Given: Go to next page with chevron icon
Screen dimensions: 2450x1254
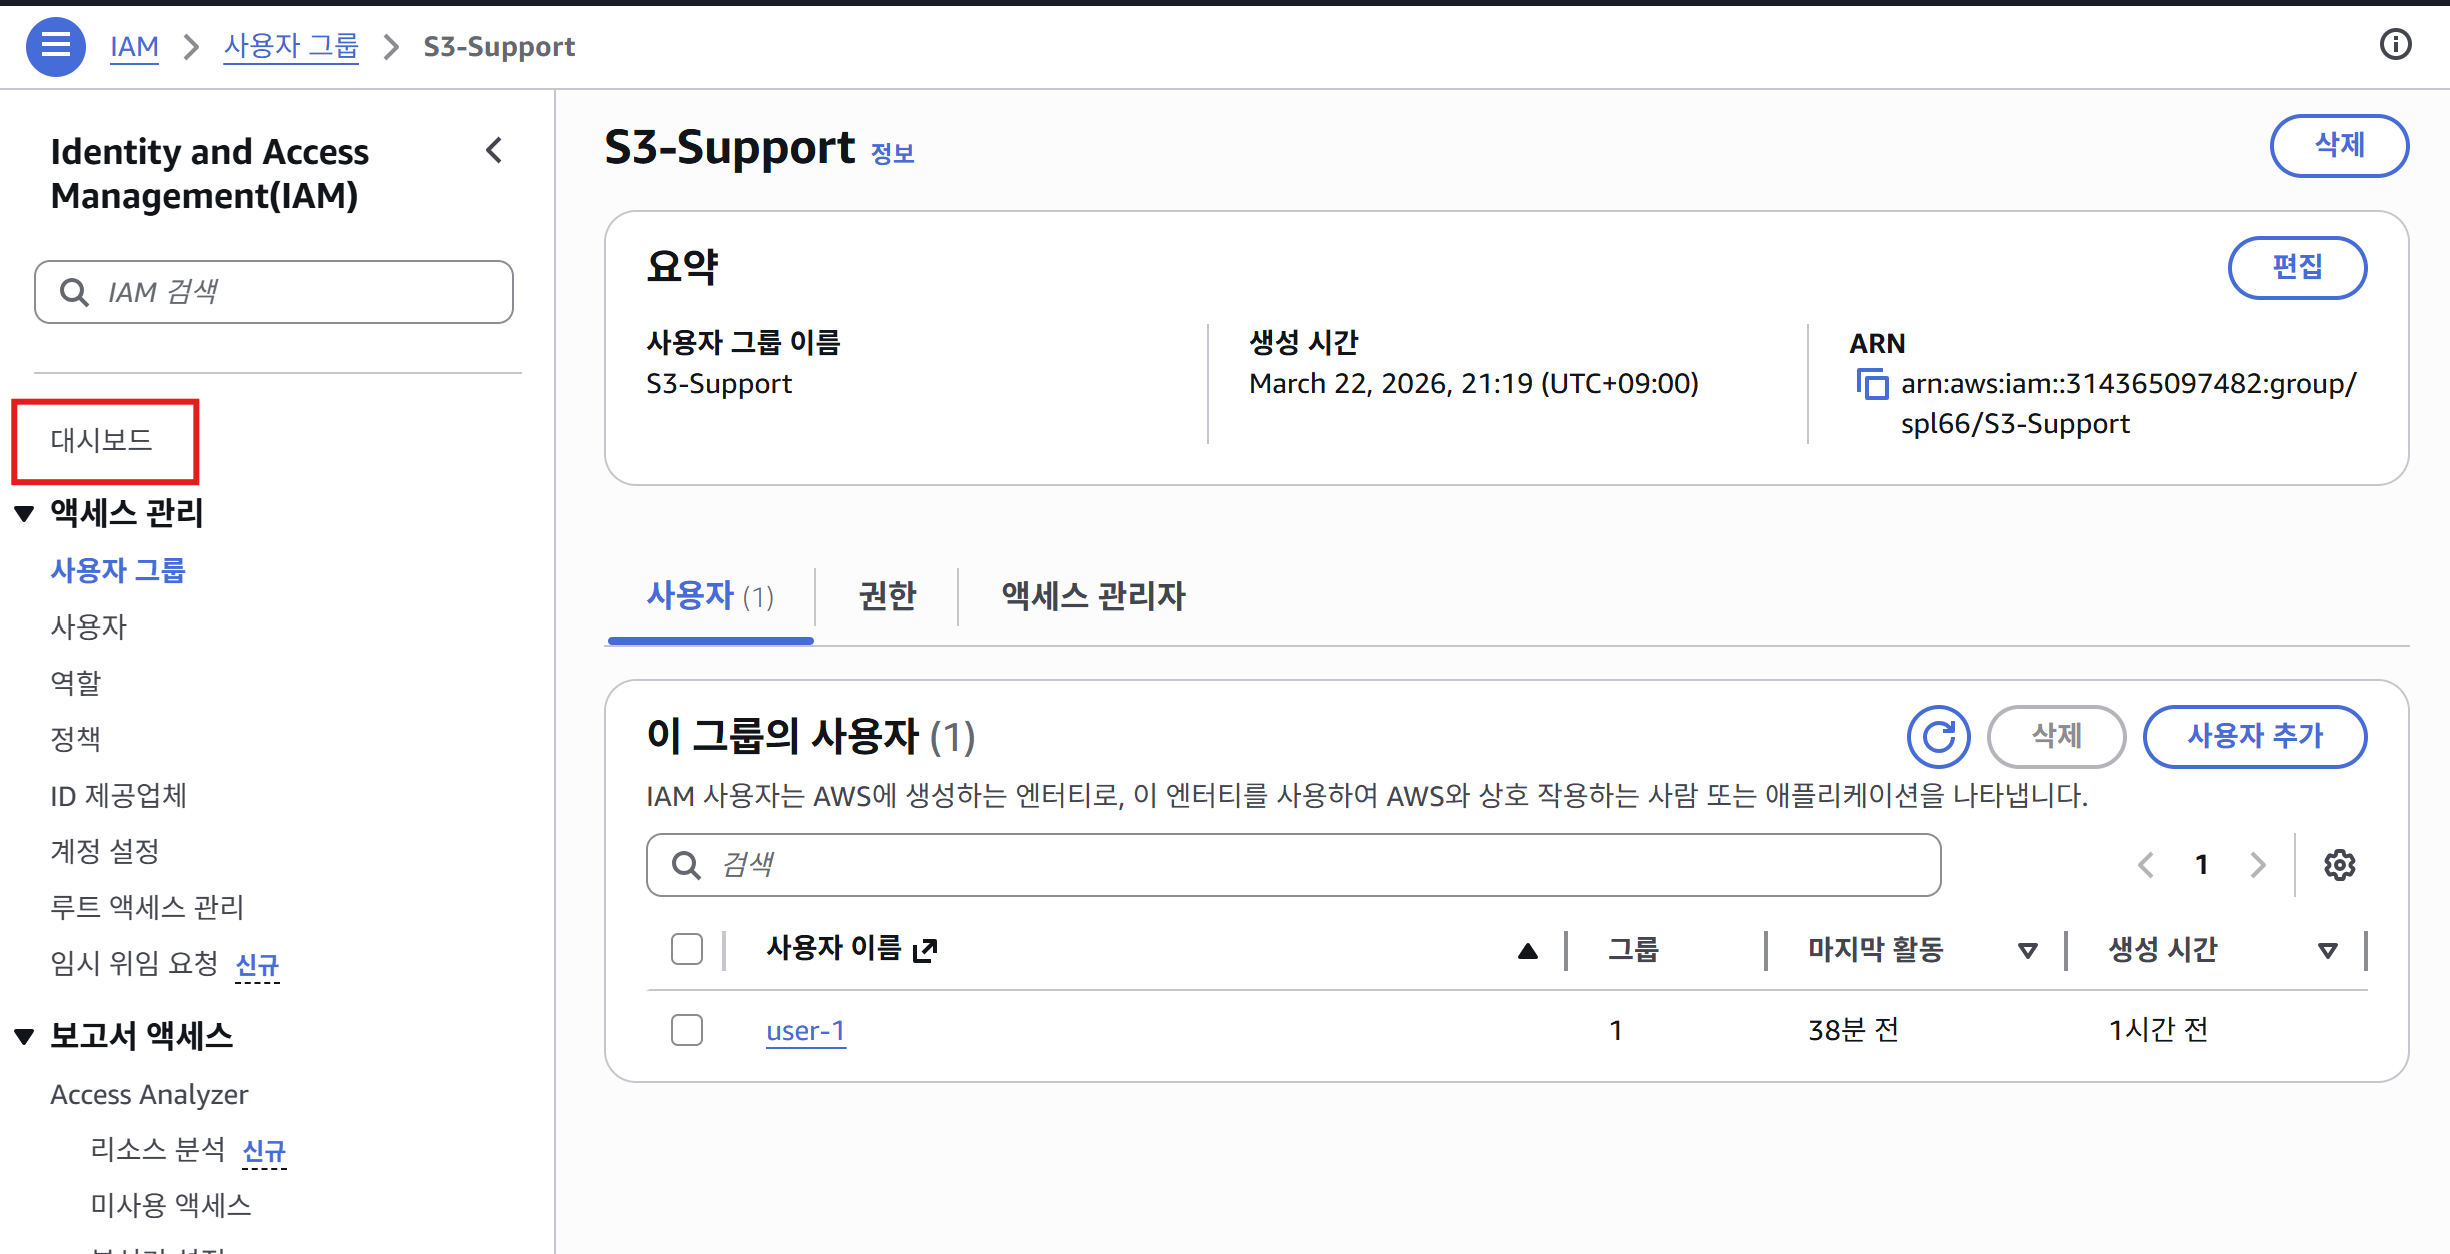Looking at the screenshot, I should point(2258,864).
